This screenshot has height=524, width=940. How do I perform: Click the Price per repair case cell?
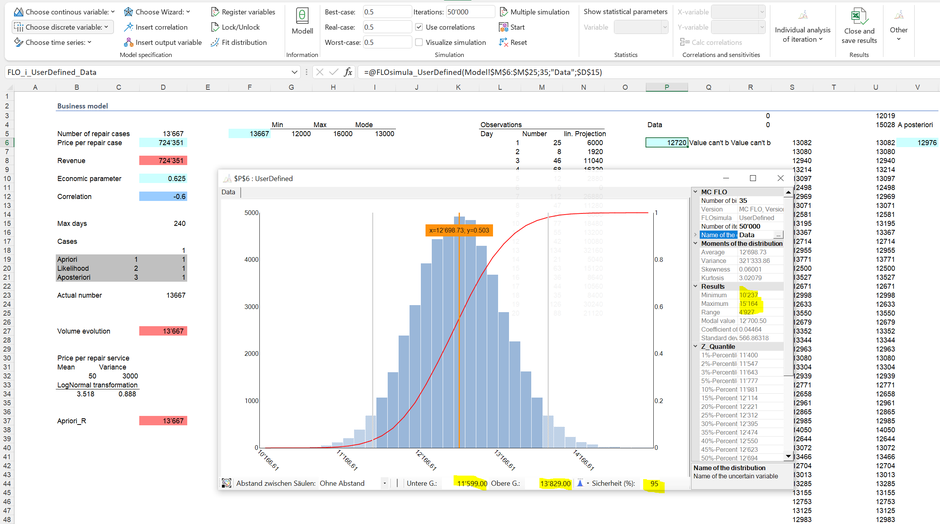(163, 143)
